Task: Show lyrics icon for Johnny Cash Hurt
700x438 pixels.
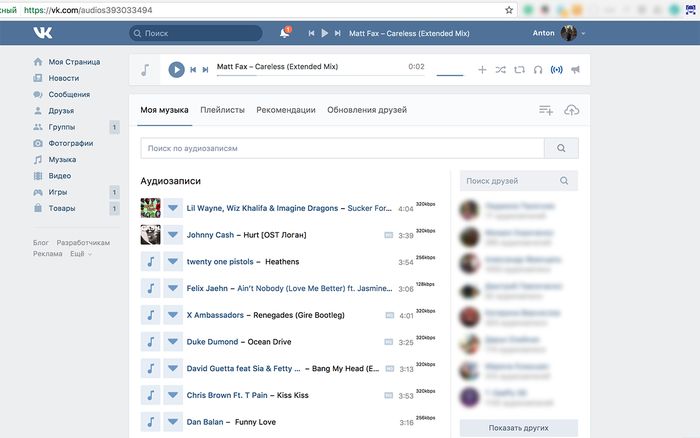Action: [x=388, y=235]
